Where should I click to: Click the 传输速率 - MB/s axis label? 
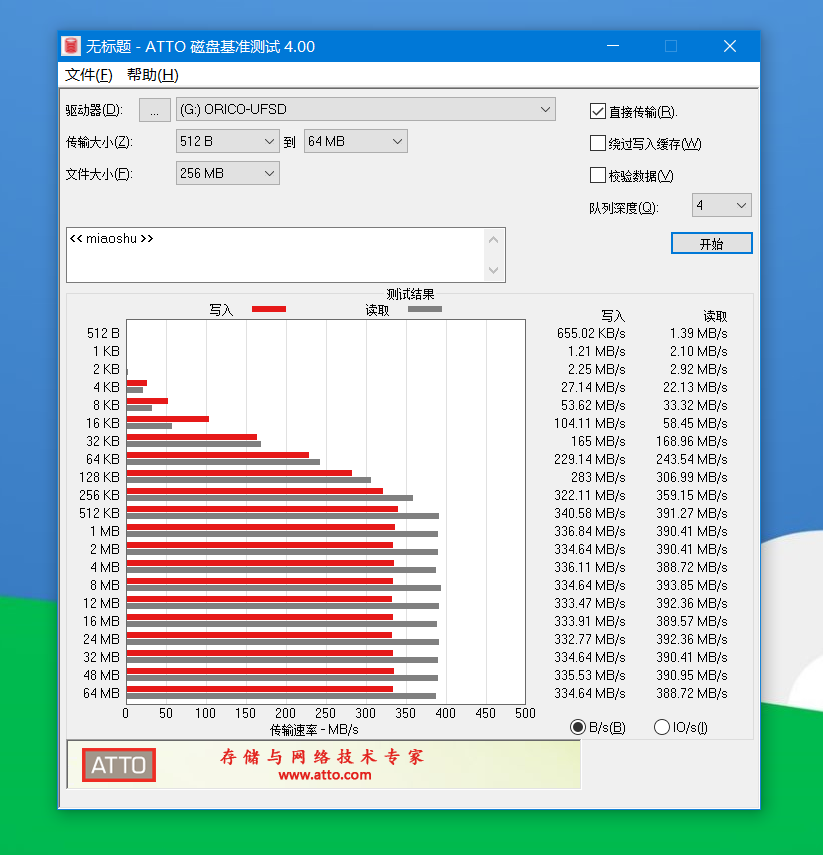pyautogui.click(x=314, y=730)
